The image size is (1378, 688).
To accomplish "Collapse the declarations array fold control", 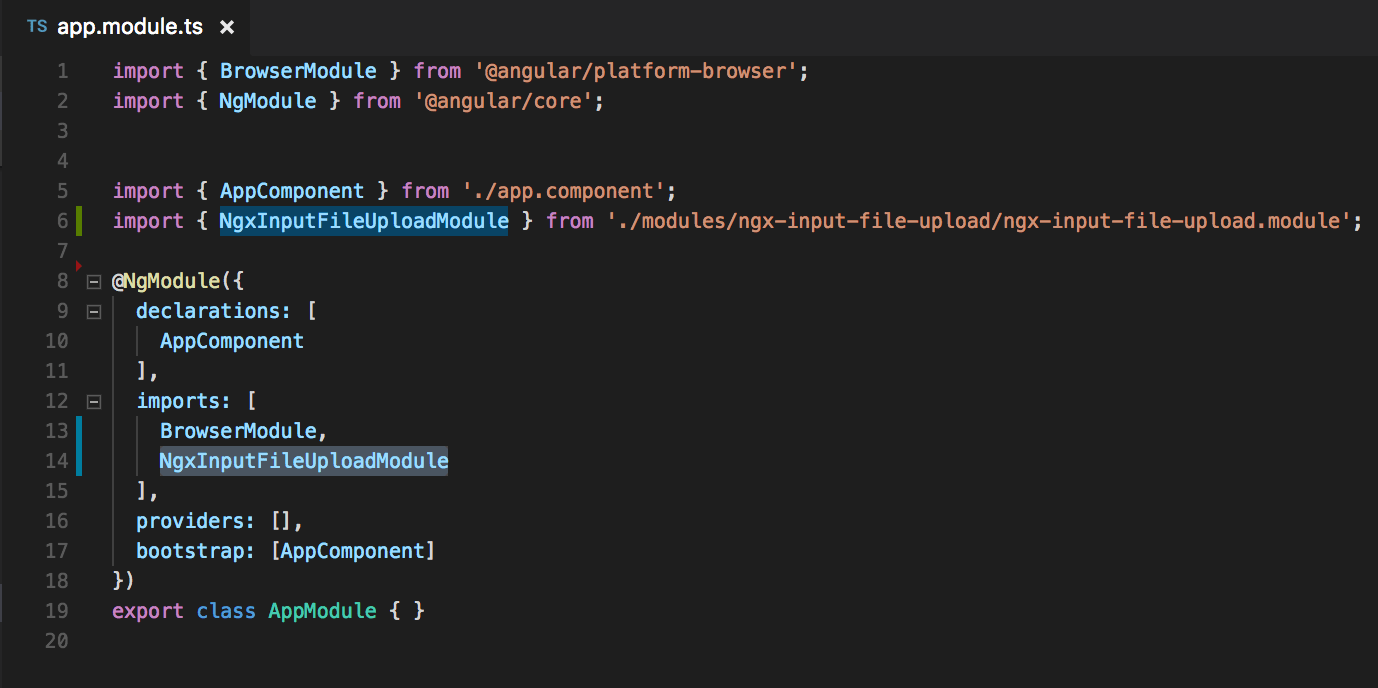I will coord(92,311).
